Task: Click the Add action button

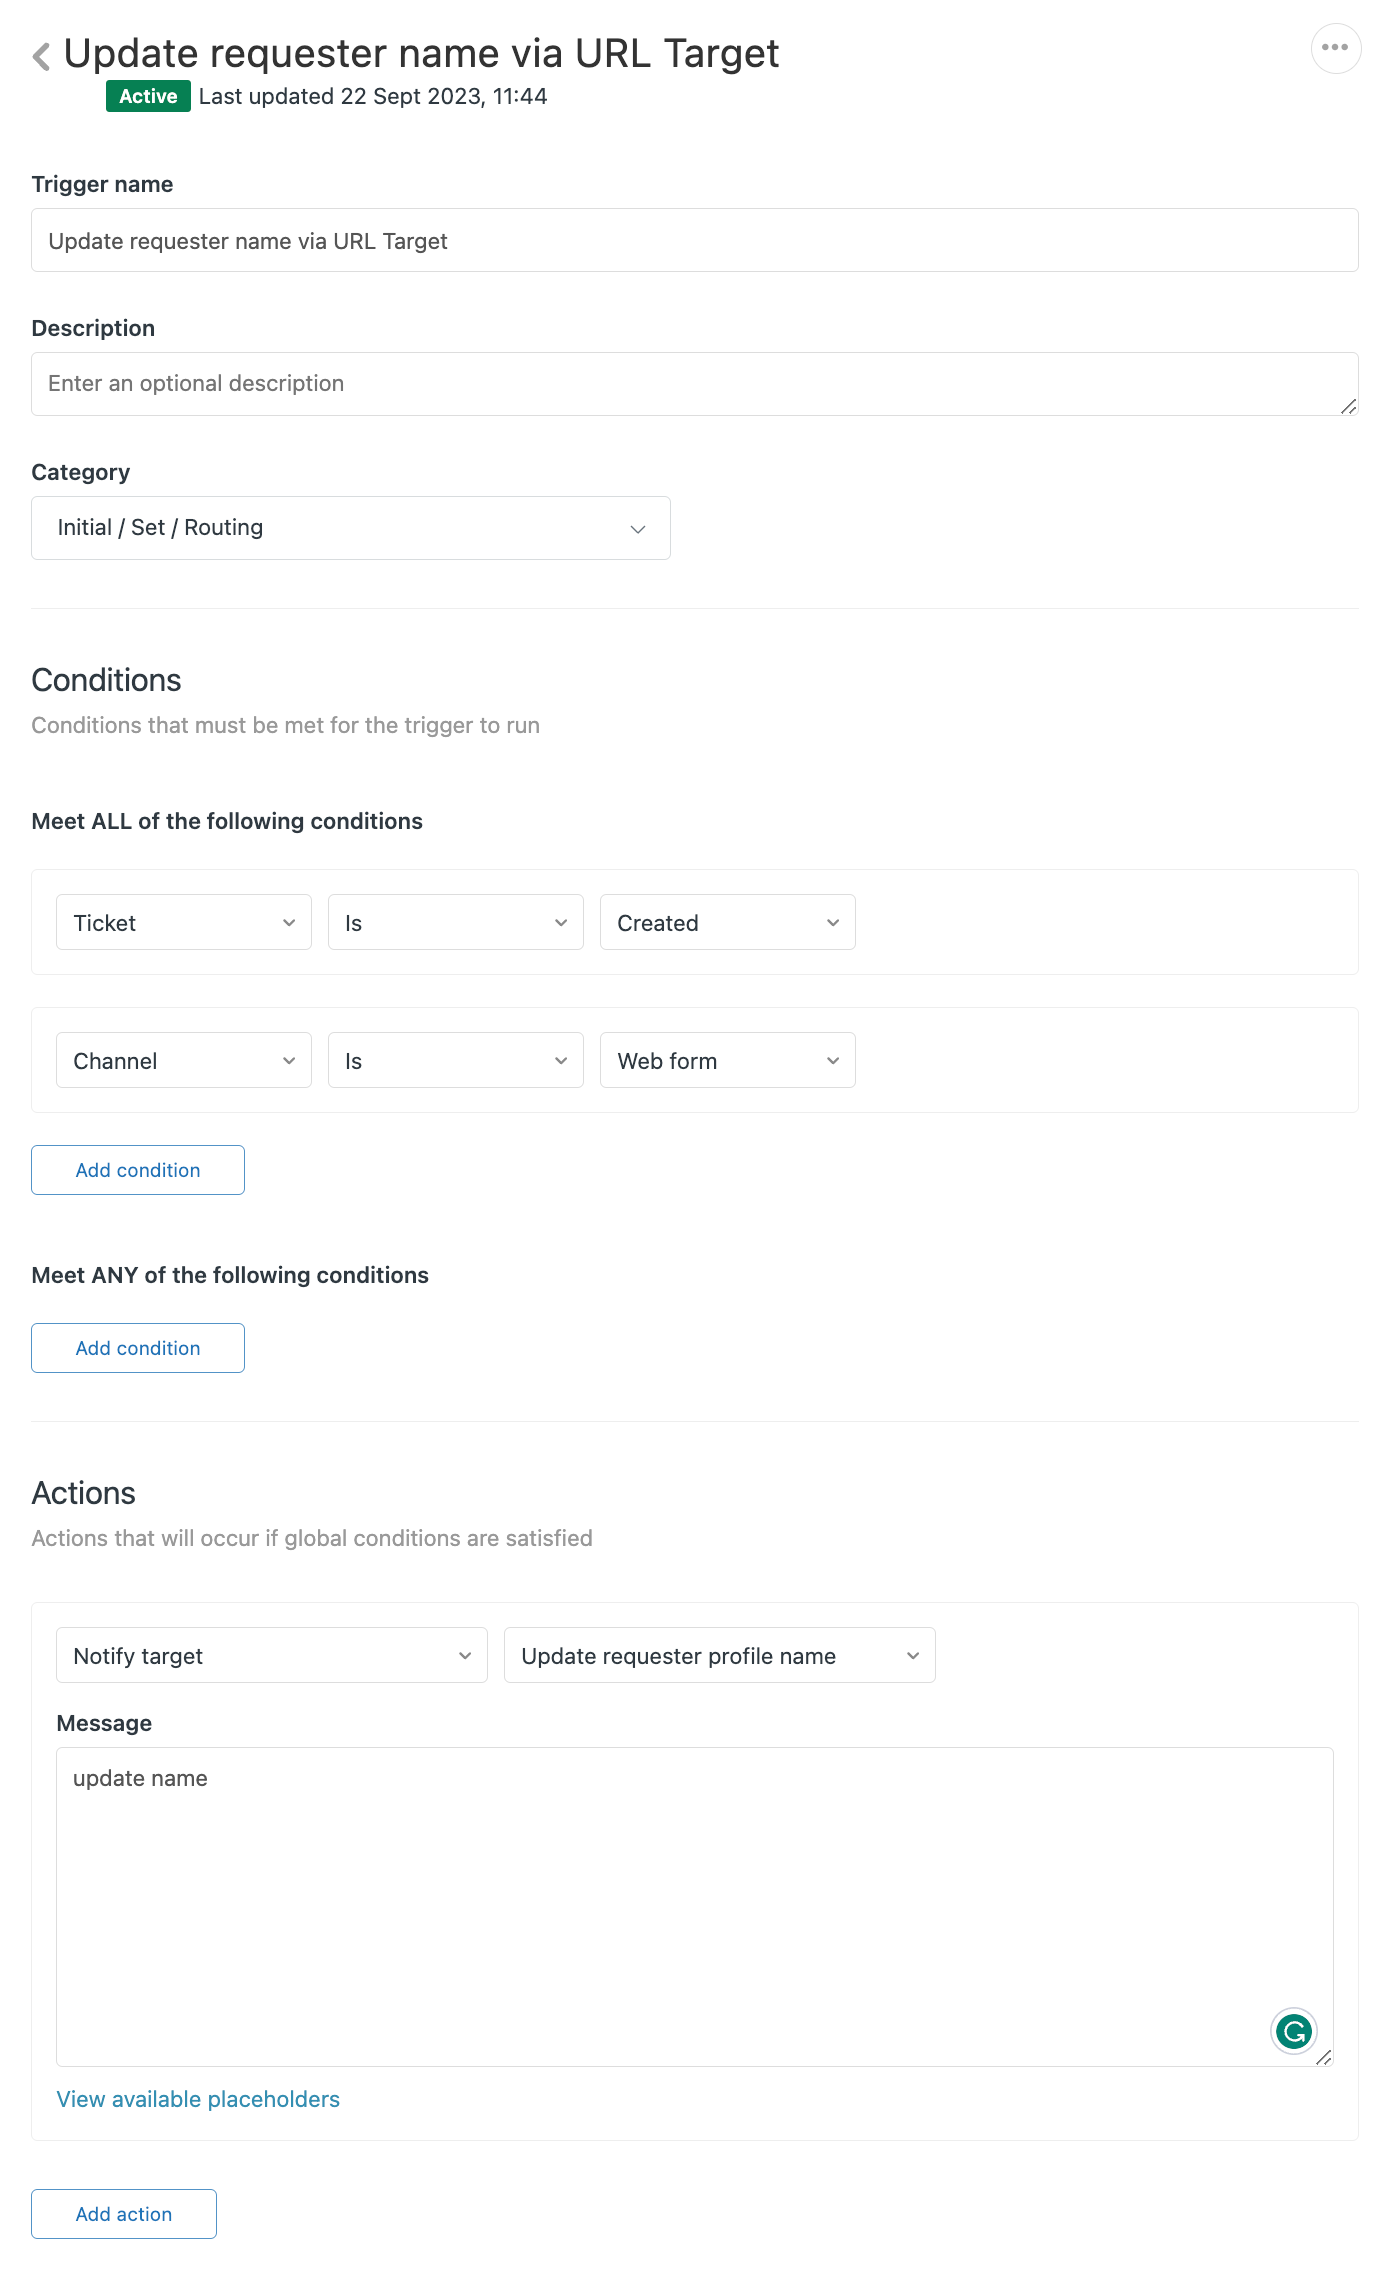Action: click(123, 2213)
